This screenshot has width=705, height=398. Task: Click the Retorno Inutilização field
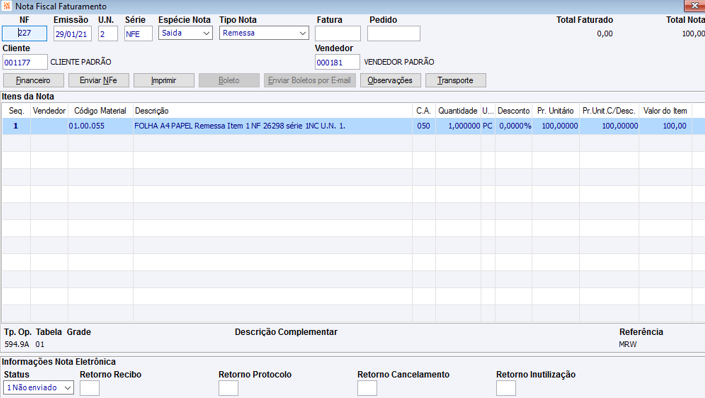click(x=506, y=388)
